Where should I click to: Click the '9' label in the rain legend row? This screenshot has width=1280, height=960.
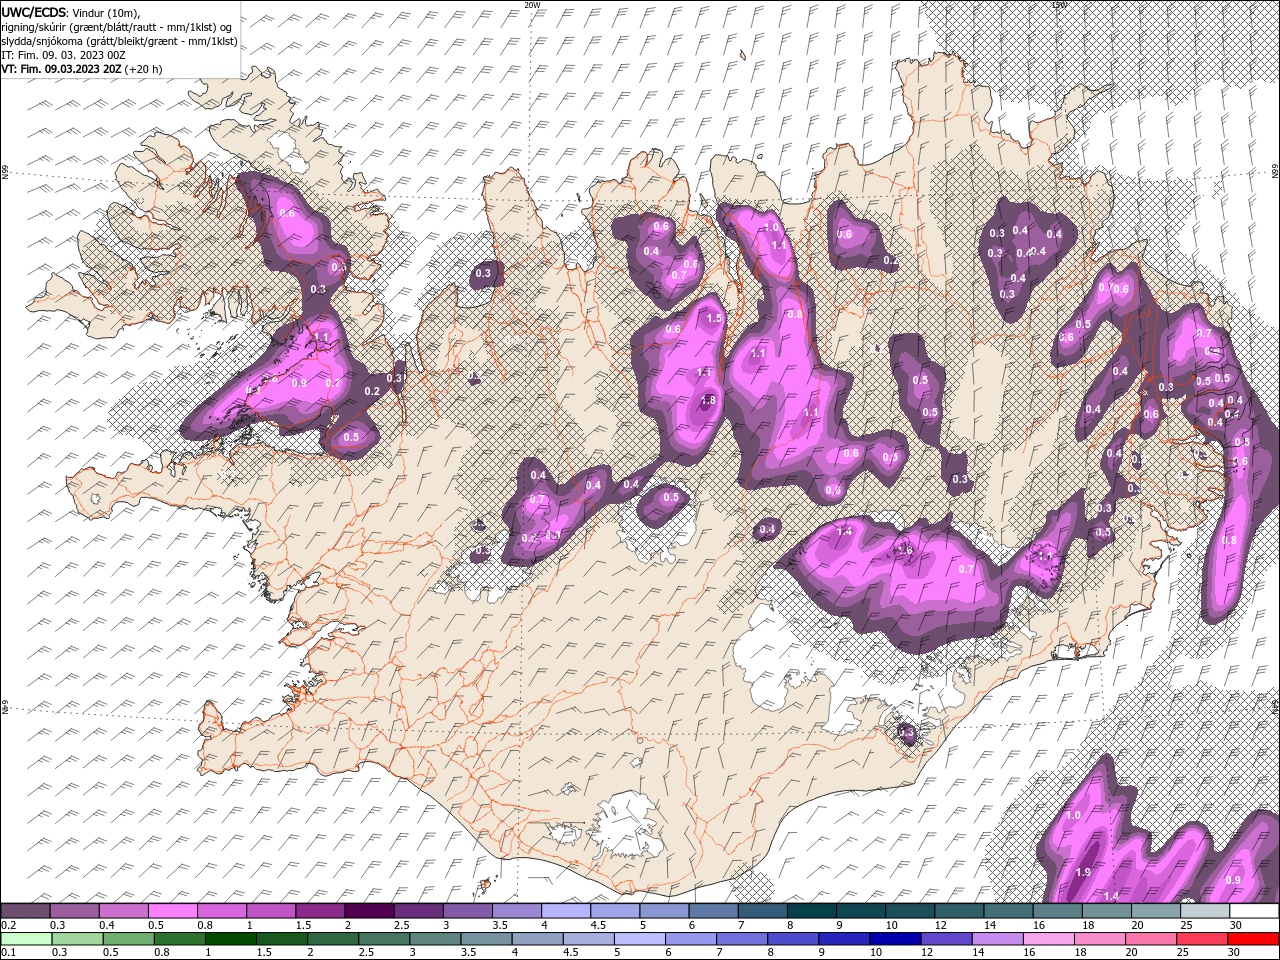(x=820, y=954)
